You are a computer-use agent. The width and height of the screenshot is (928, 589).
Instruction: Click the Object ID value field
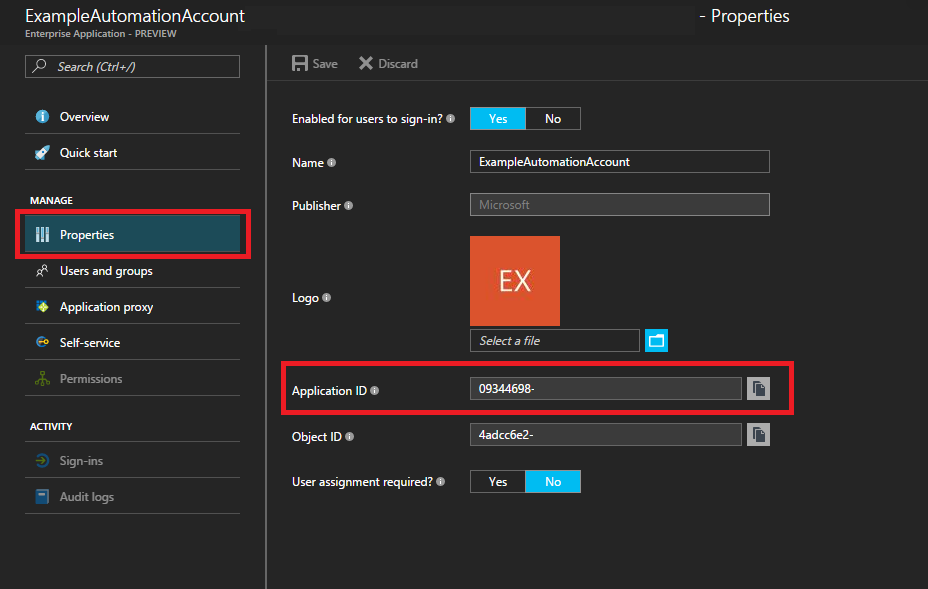pyautogui.click(x=605, y=434)
